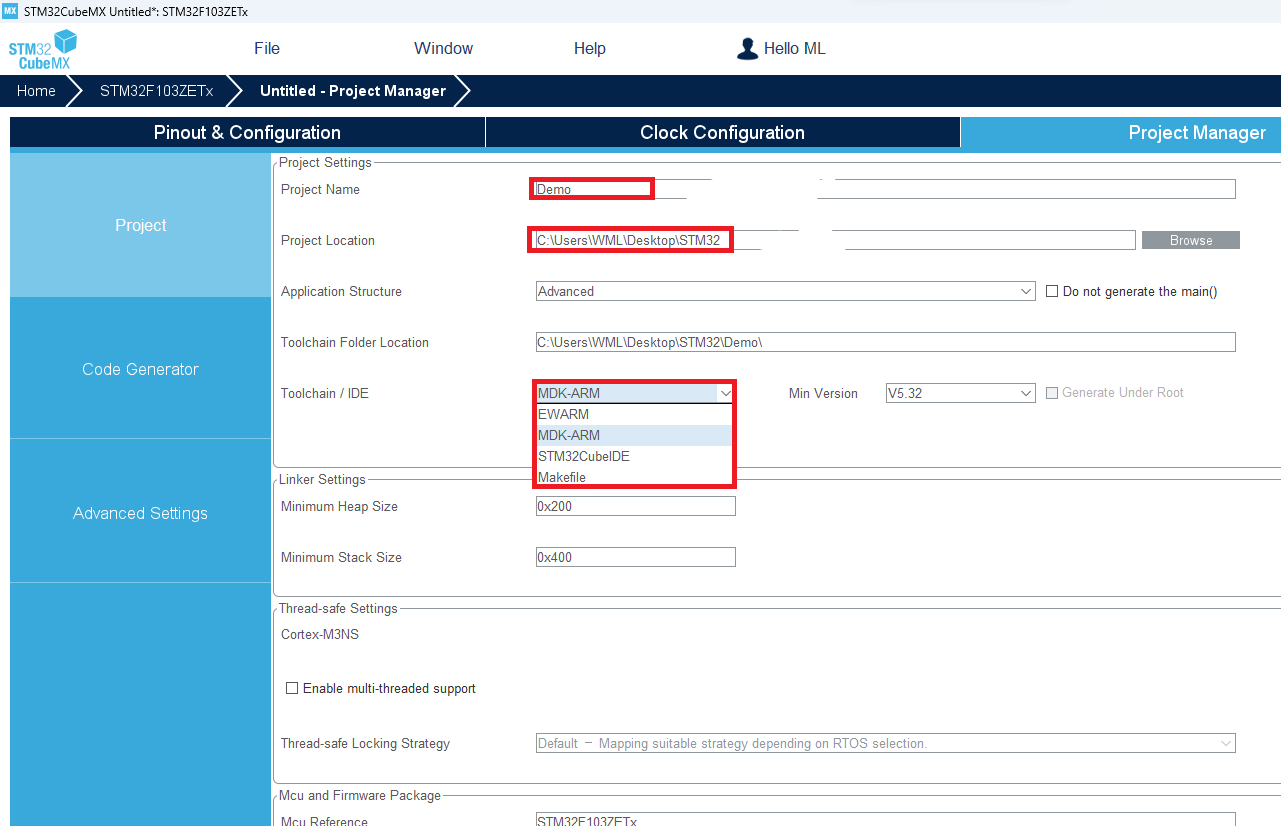Click the STM32CubeMX logo icon
The width and height of the screenshot is (1281, 826).
click(43, 50)
